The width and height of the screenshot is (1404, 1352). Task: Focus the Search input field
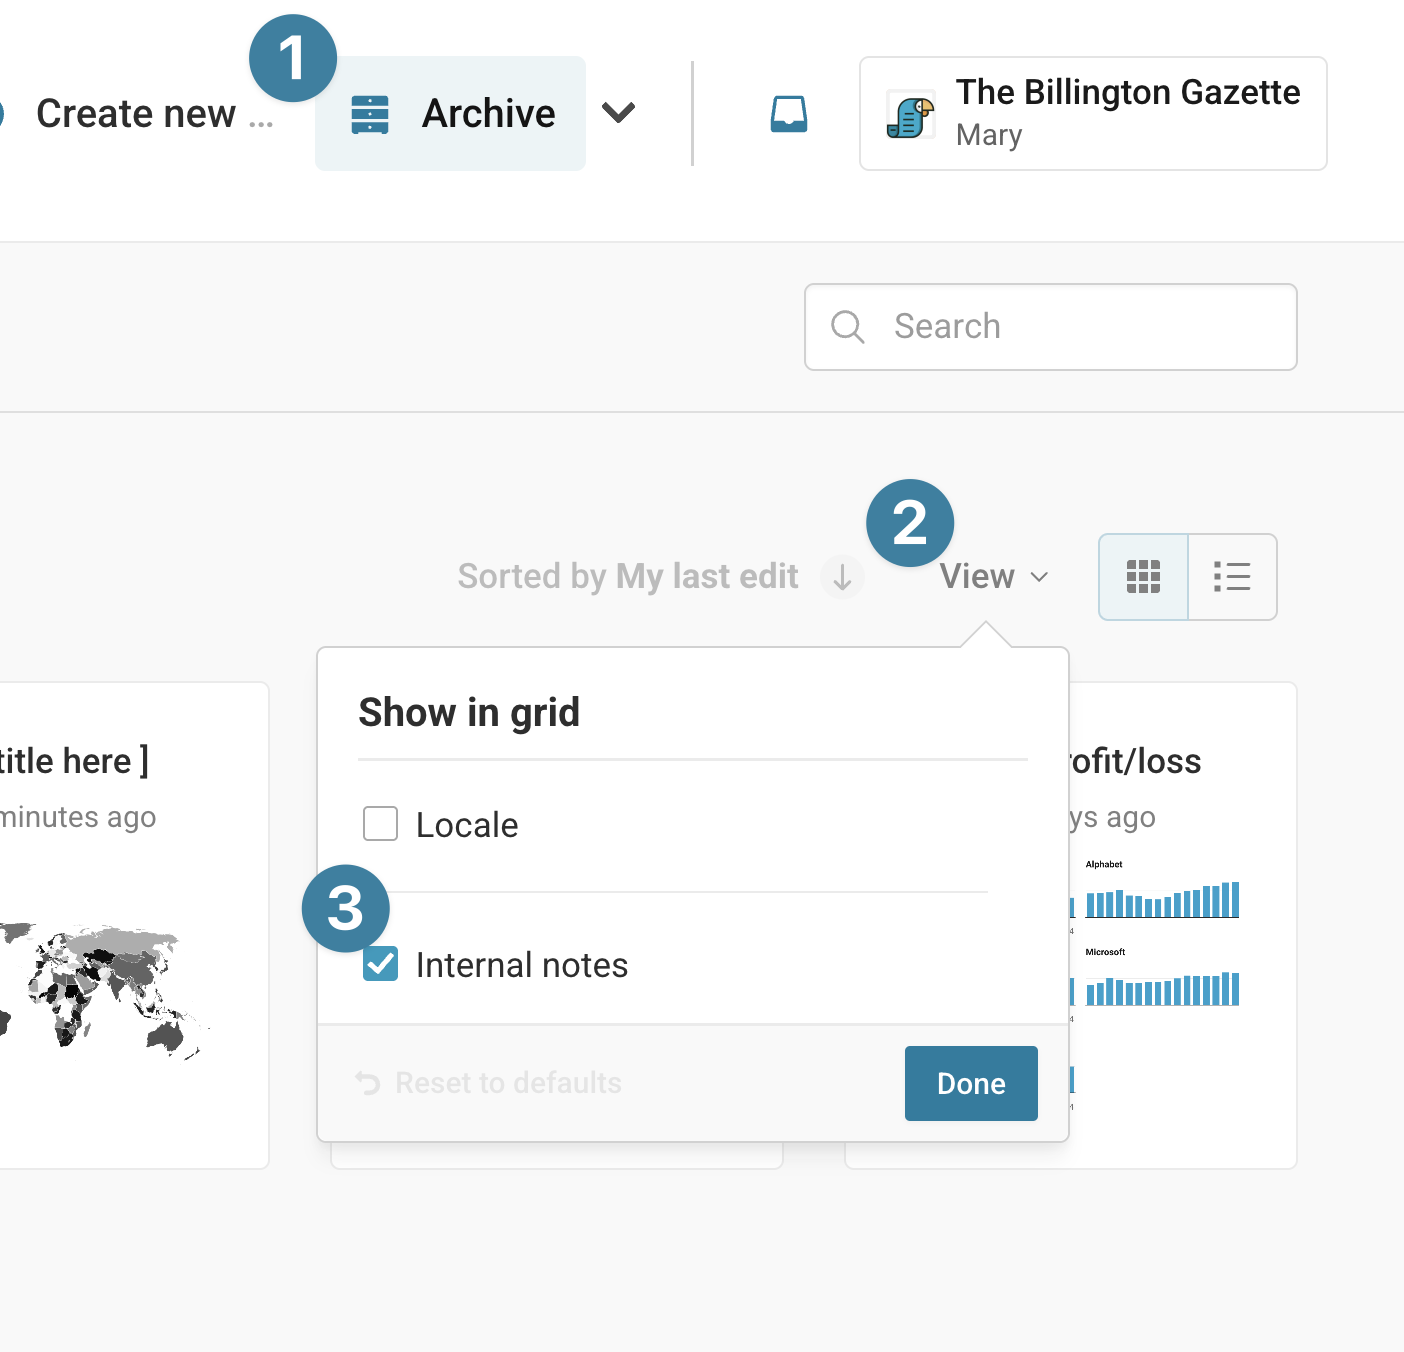[1051, 327]
